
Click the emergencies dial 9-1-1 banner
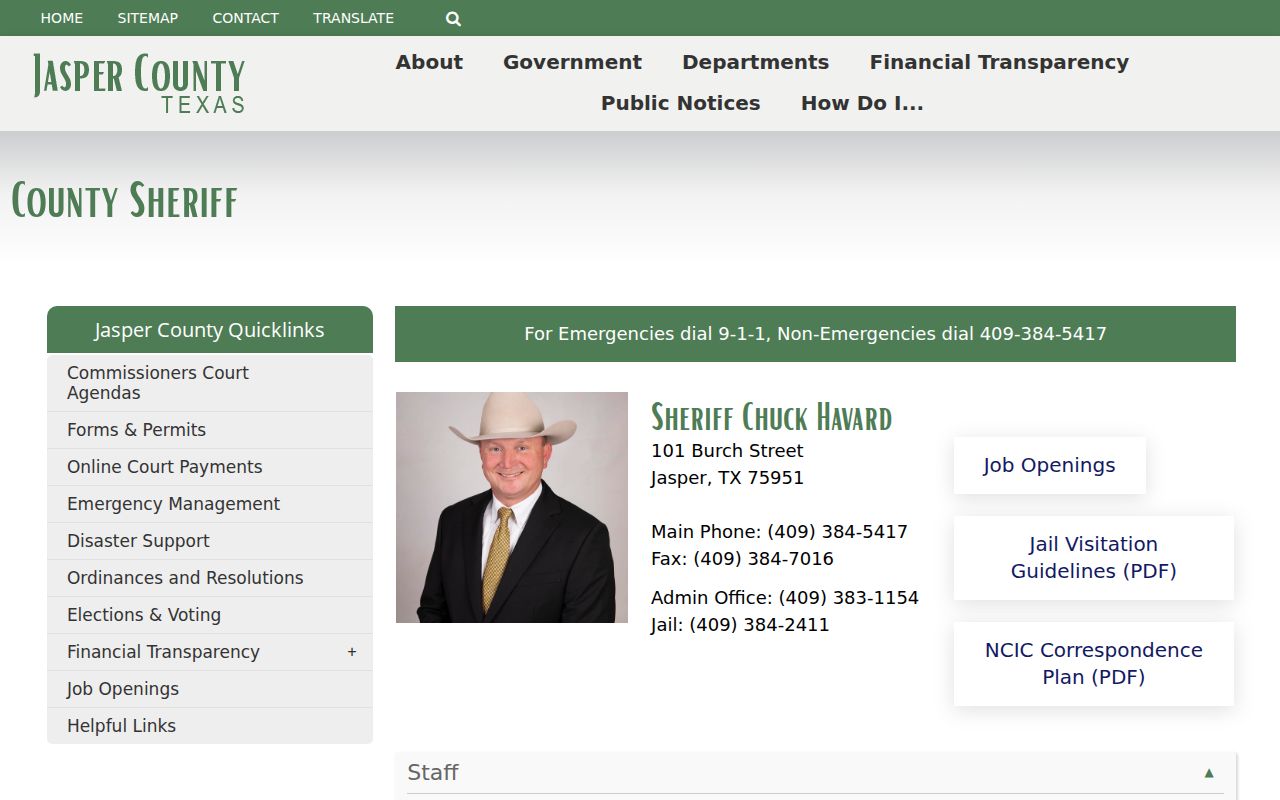[x=815, y=334]
